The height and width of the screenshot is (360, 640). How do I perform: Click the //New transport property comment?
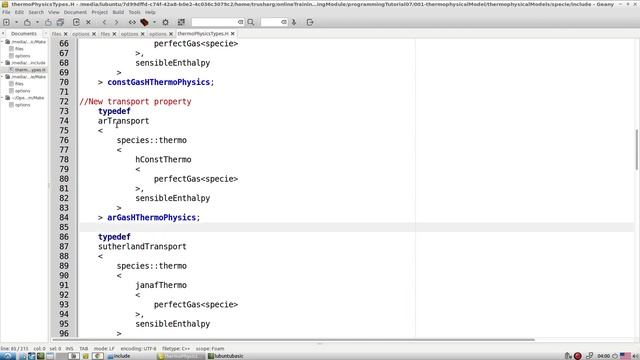[135, 102]
